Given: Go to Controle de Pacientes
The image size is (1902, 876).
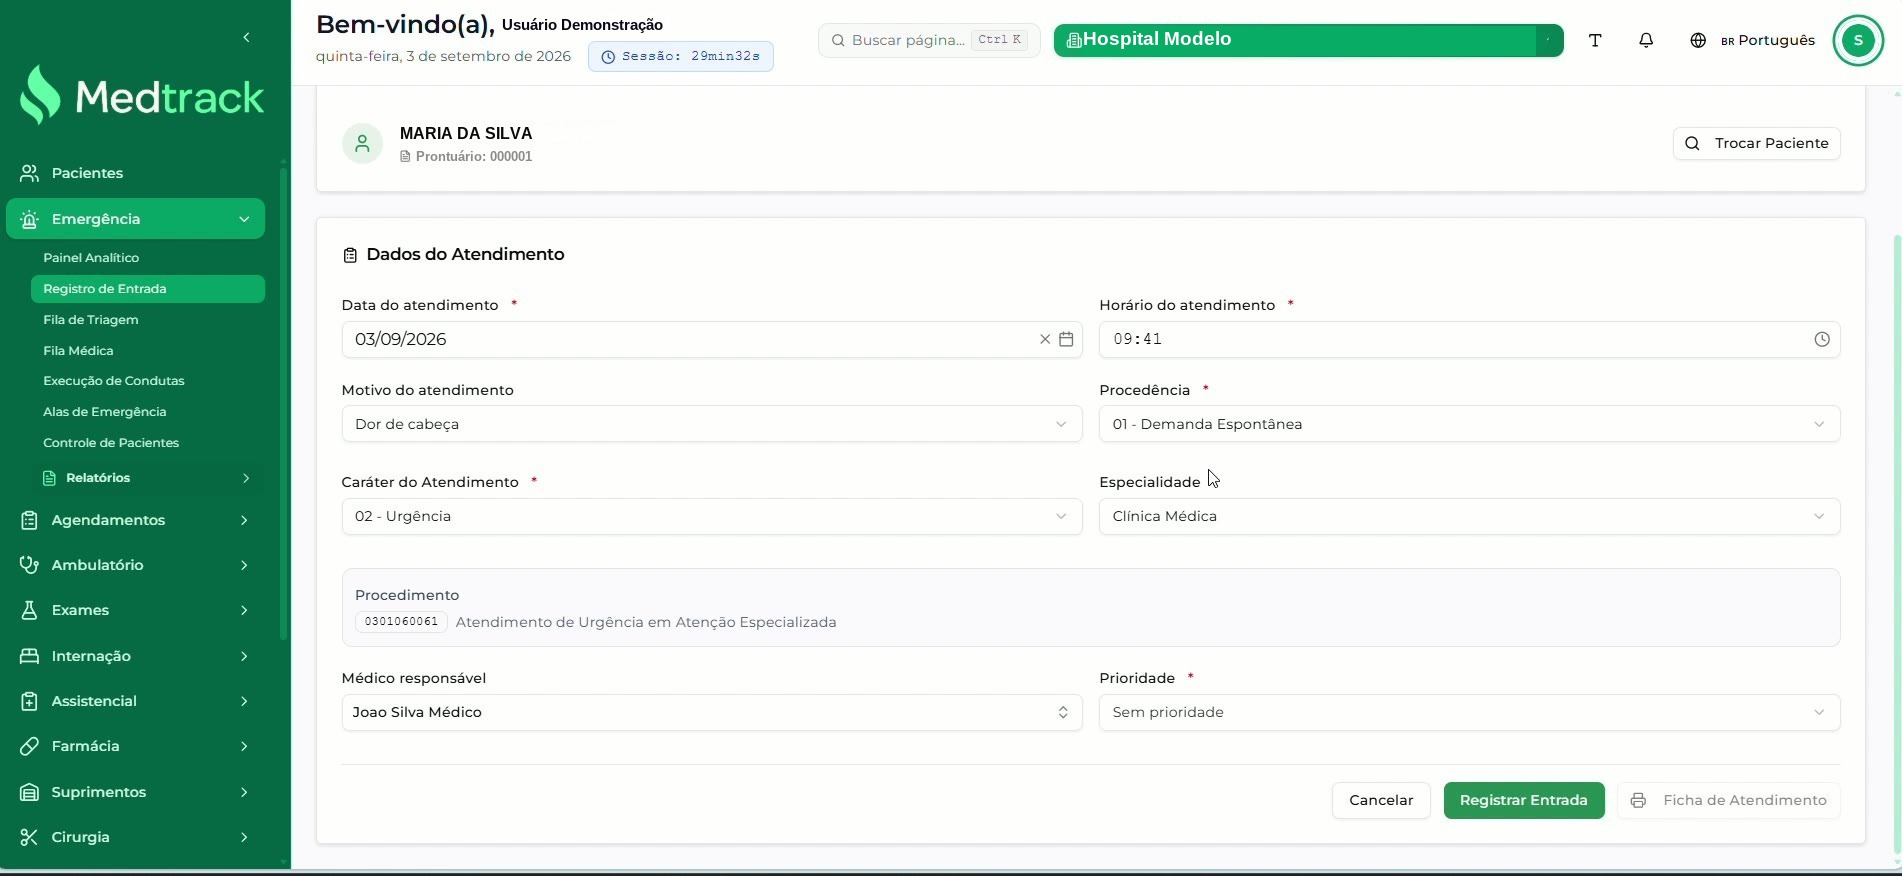Looking at the screenshot, I should [111, 443].
